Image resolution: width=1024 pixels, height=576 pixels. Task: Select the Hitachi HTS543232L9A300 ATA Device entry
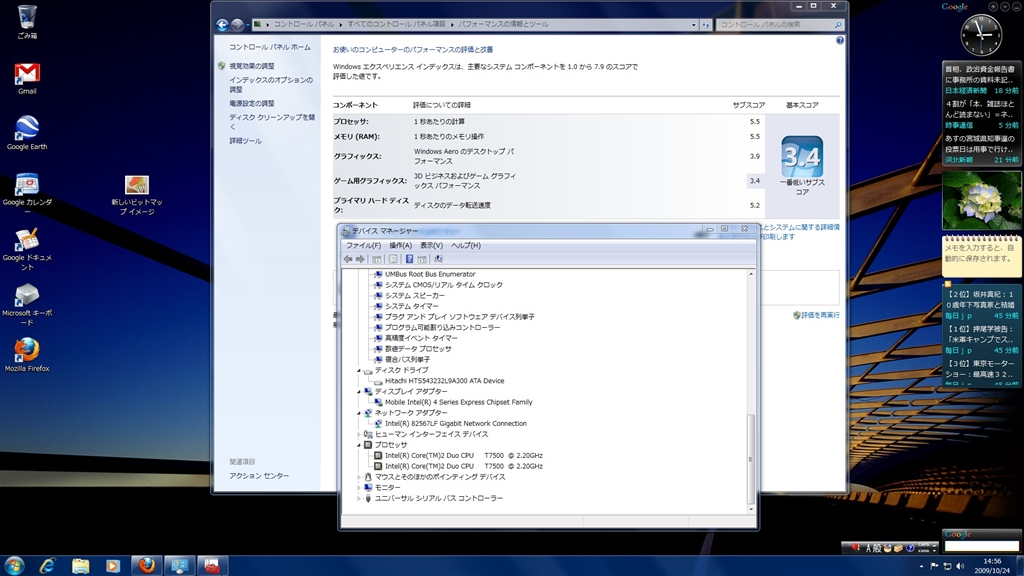coord(444,381)
